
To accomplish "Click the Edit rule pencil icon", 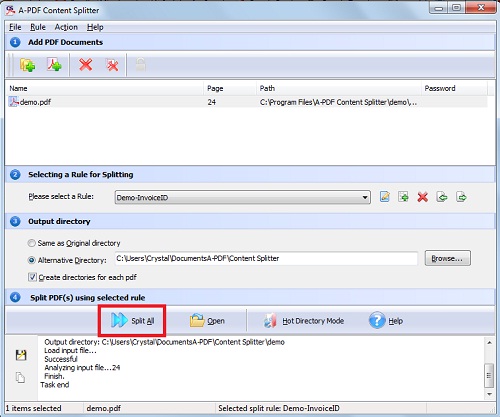I will point(385,197).
